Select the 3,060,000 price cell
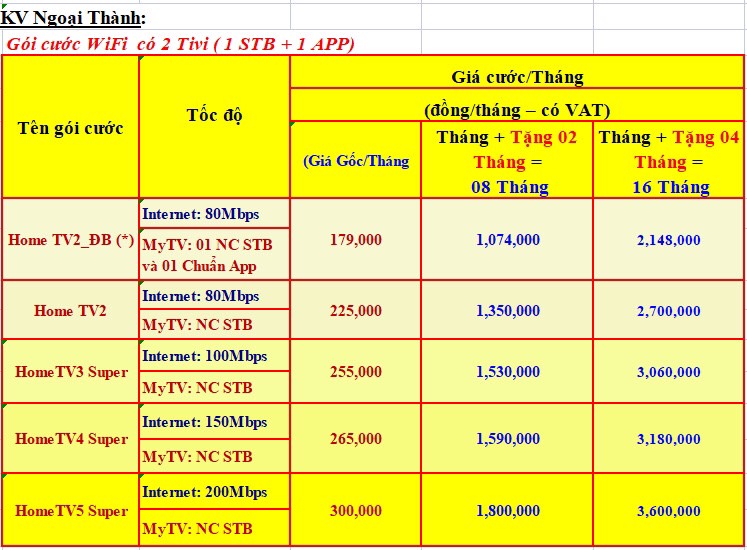Viewport: 747px width, 550px height. point(668,371)
